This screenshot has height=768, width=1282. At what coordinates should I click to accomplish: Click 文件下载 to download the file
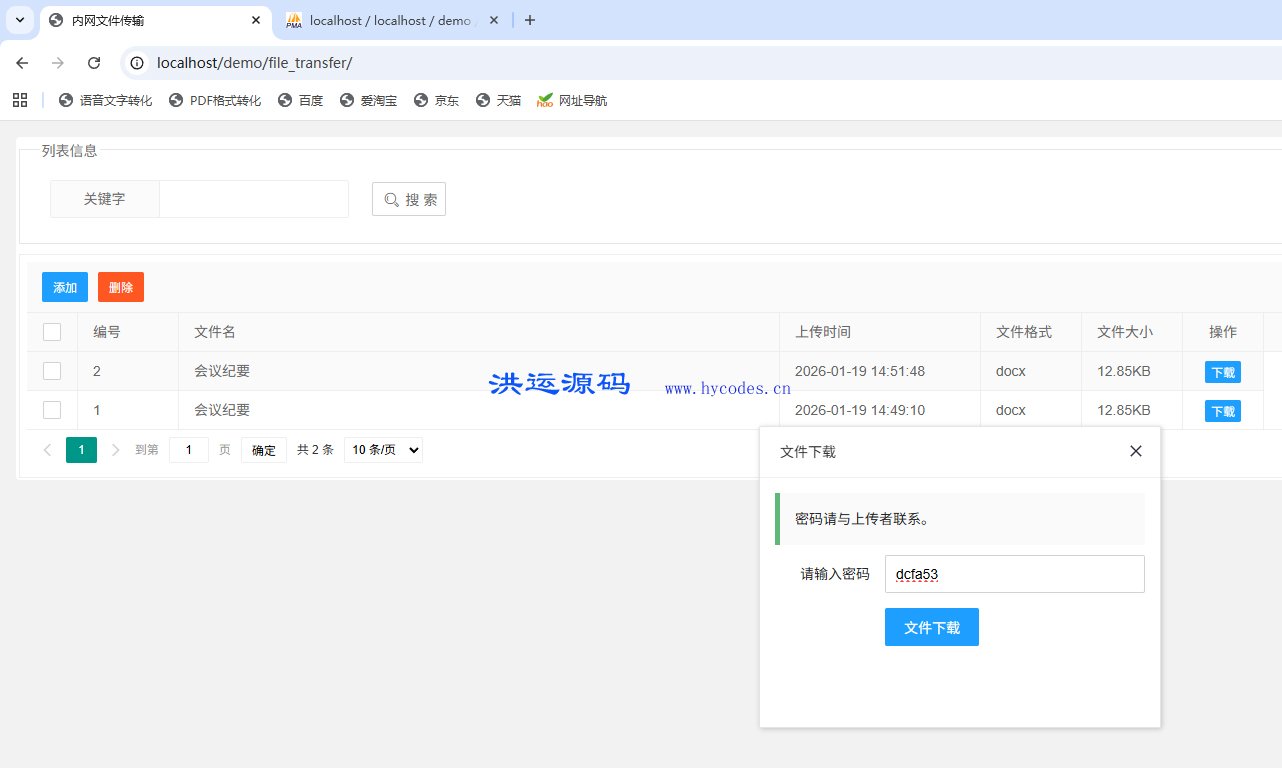[x=931, y=627]
